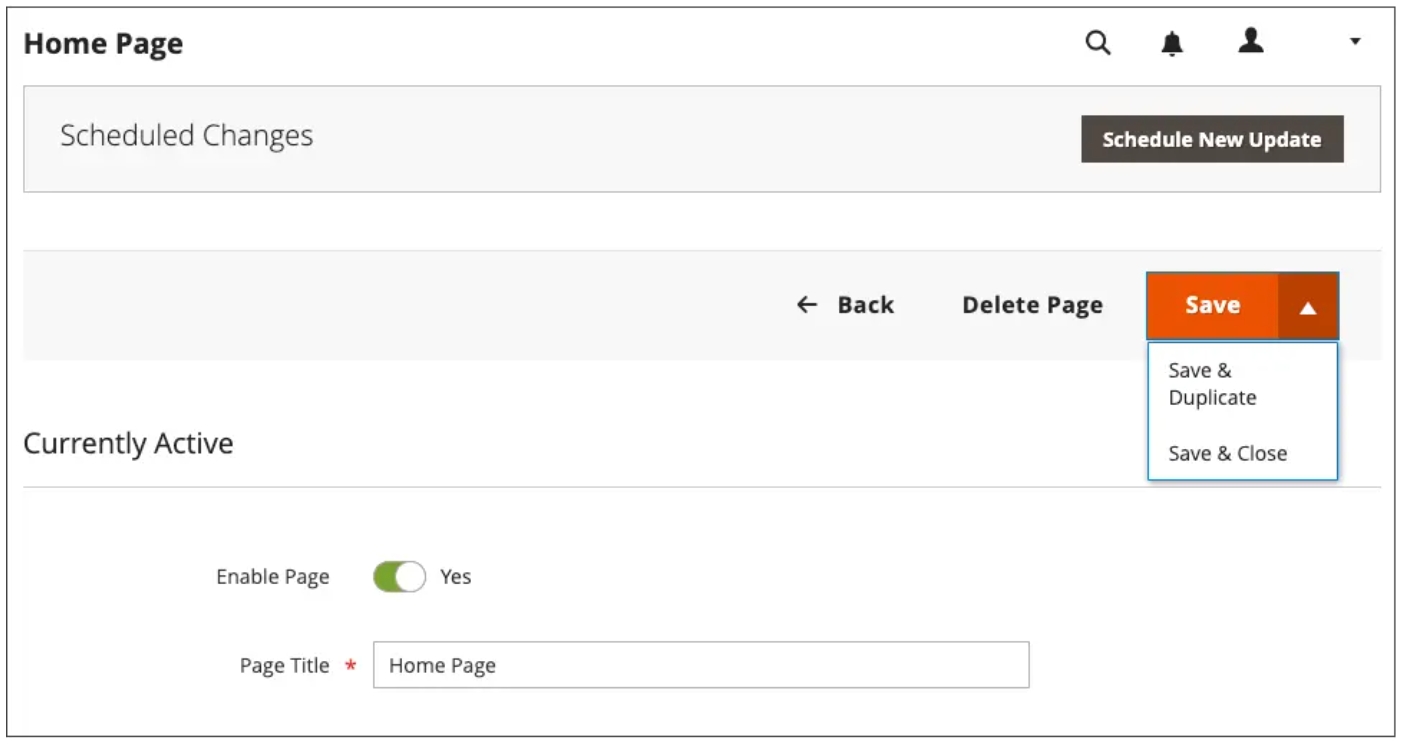Click the Yes label beside toggle
Viewport: 1401px width, 744px height.
455,577
